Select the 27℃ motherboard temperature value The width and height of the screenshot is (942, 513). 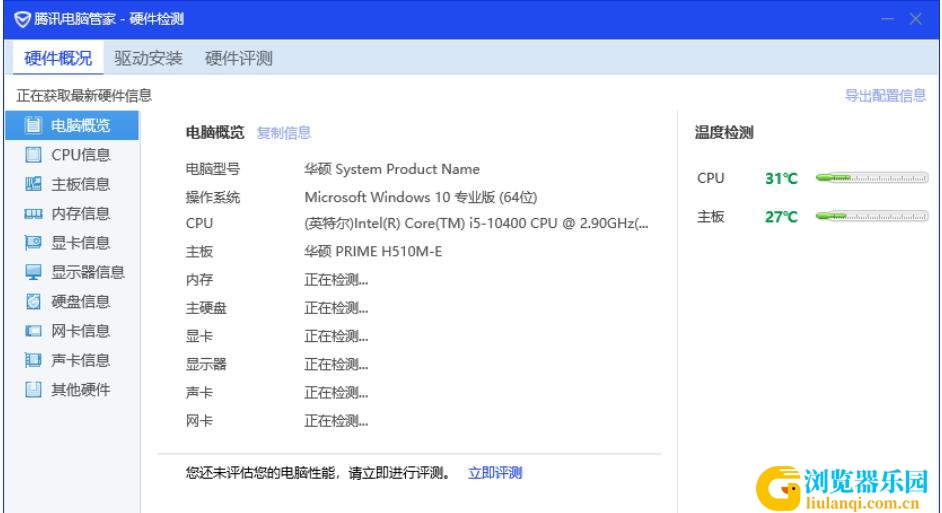(781, 217)
